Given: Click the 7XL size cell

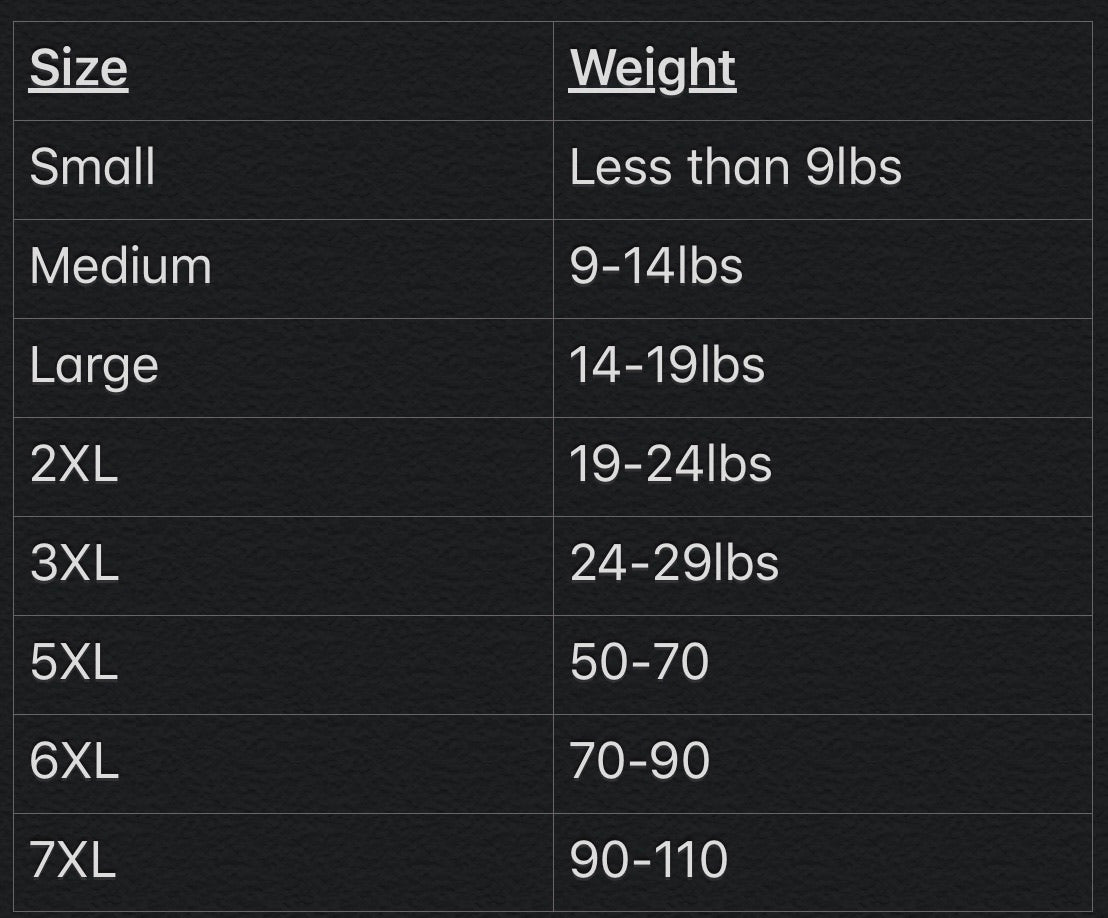Looking at the screenshot, I should click(x=283, y=862).
